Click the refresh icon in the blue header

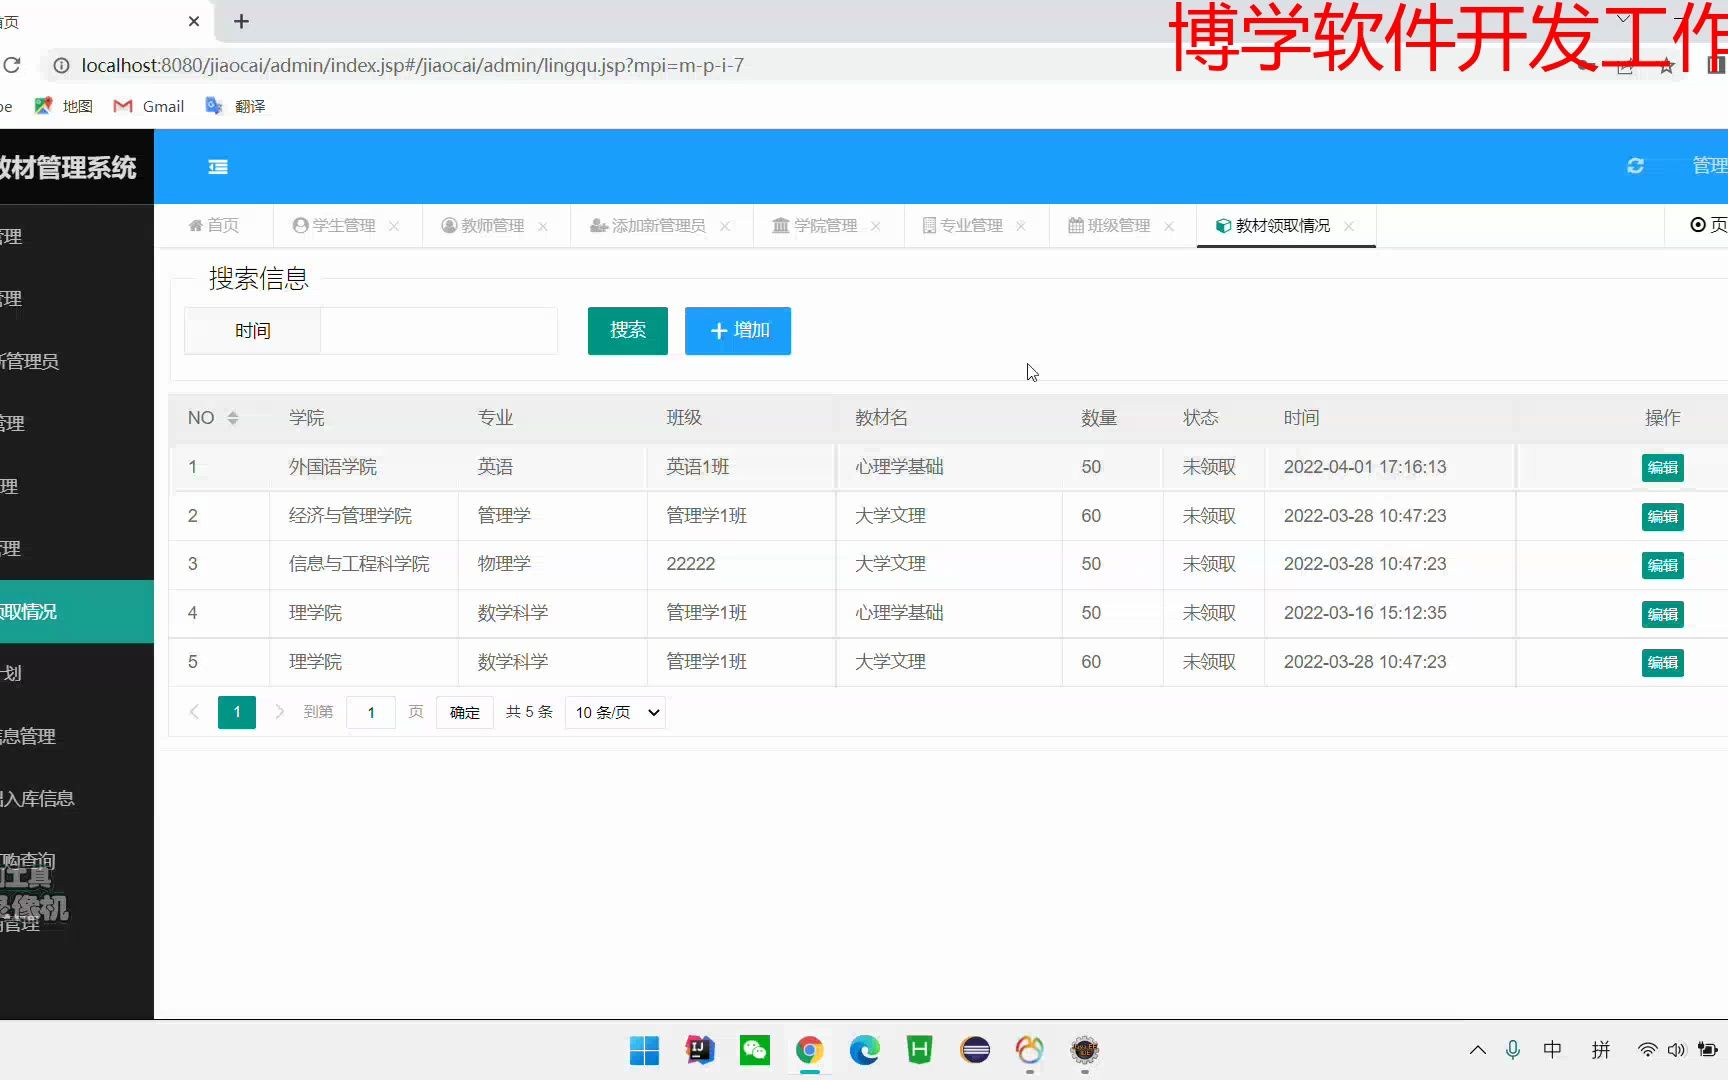1634,165
